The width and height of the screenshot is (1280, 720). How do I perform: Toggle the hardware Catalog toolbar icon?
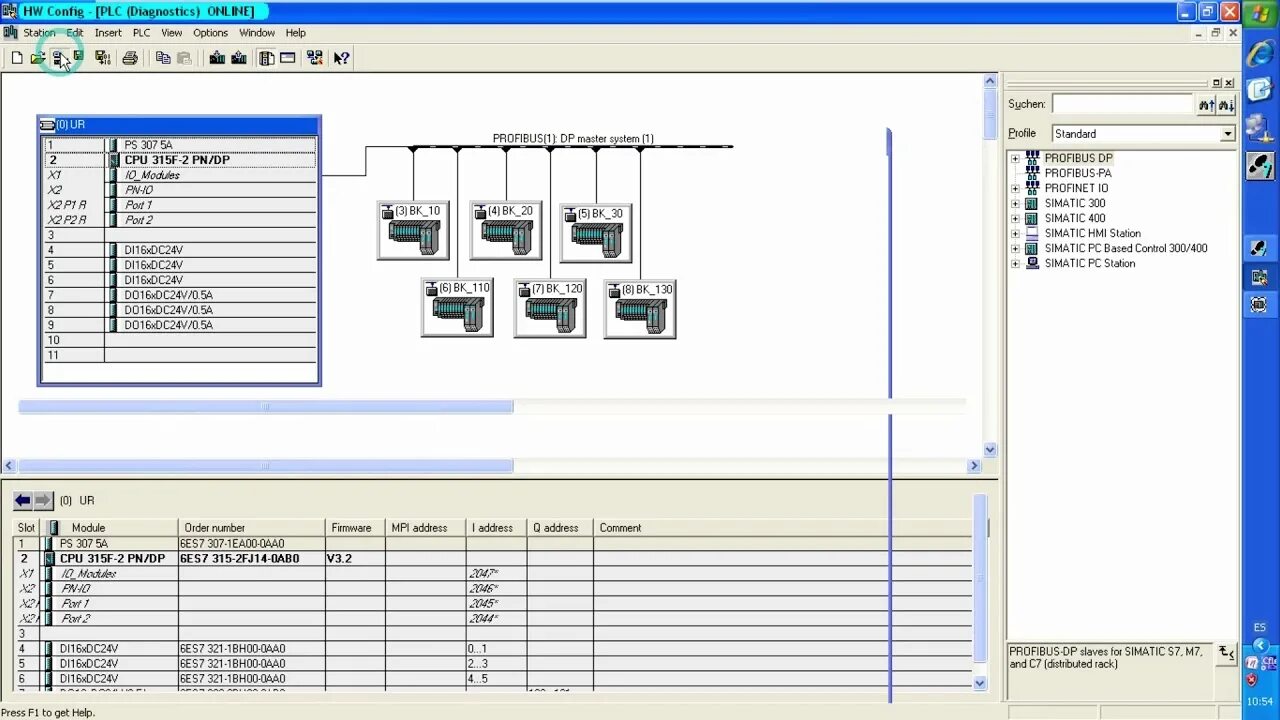point(267,58)
